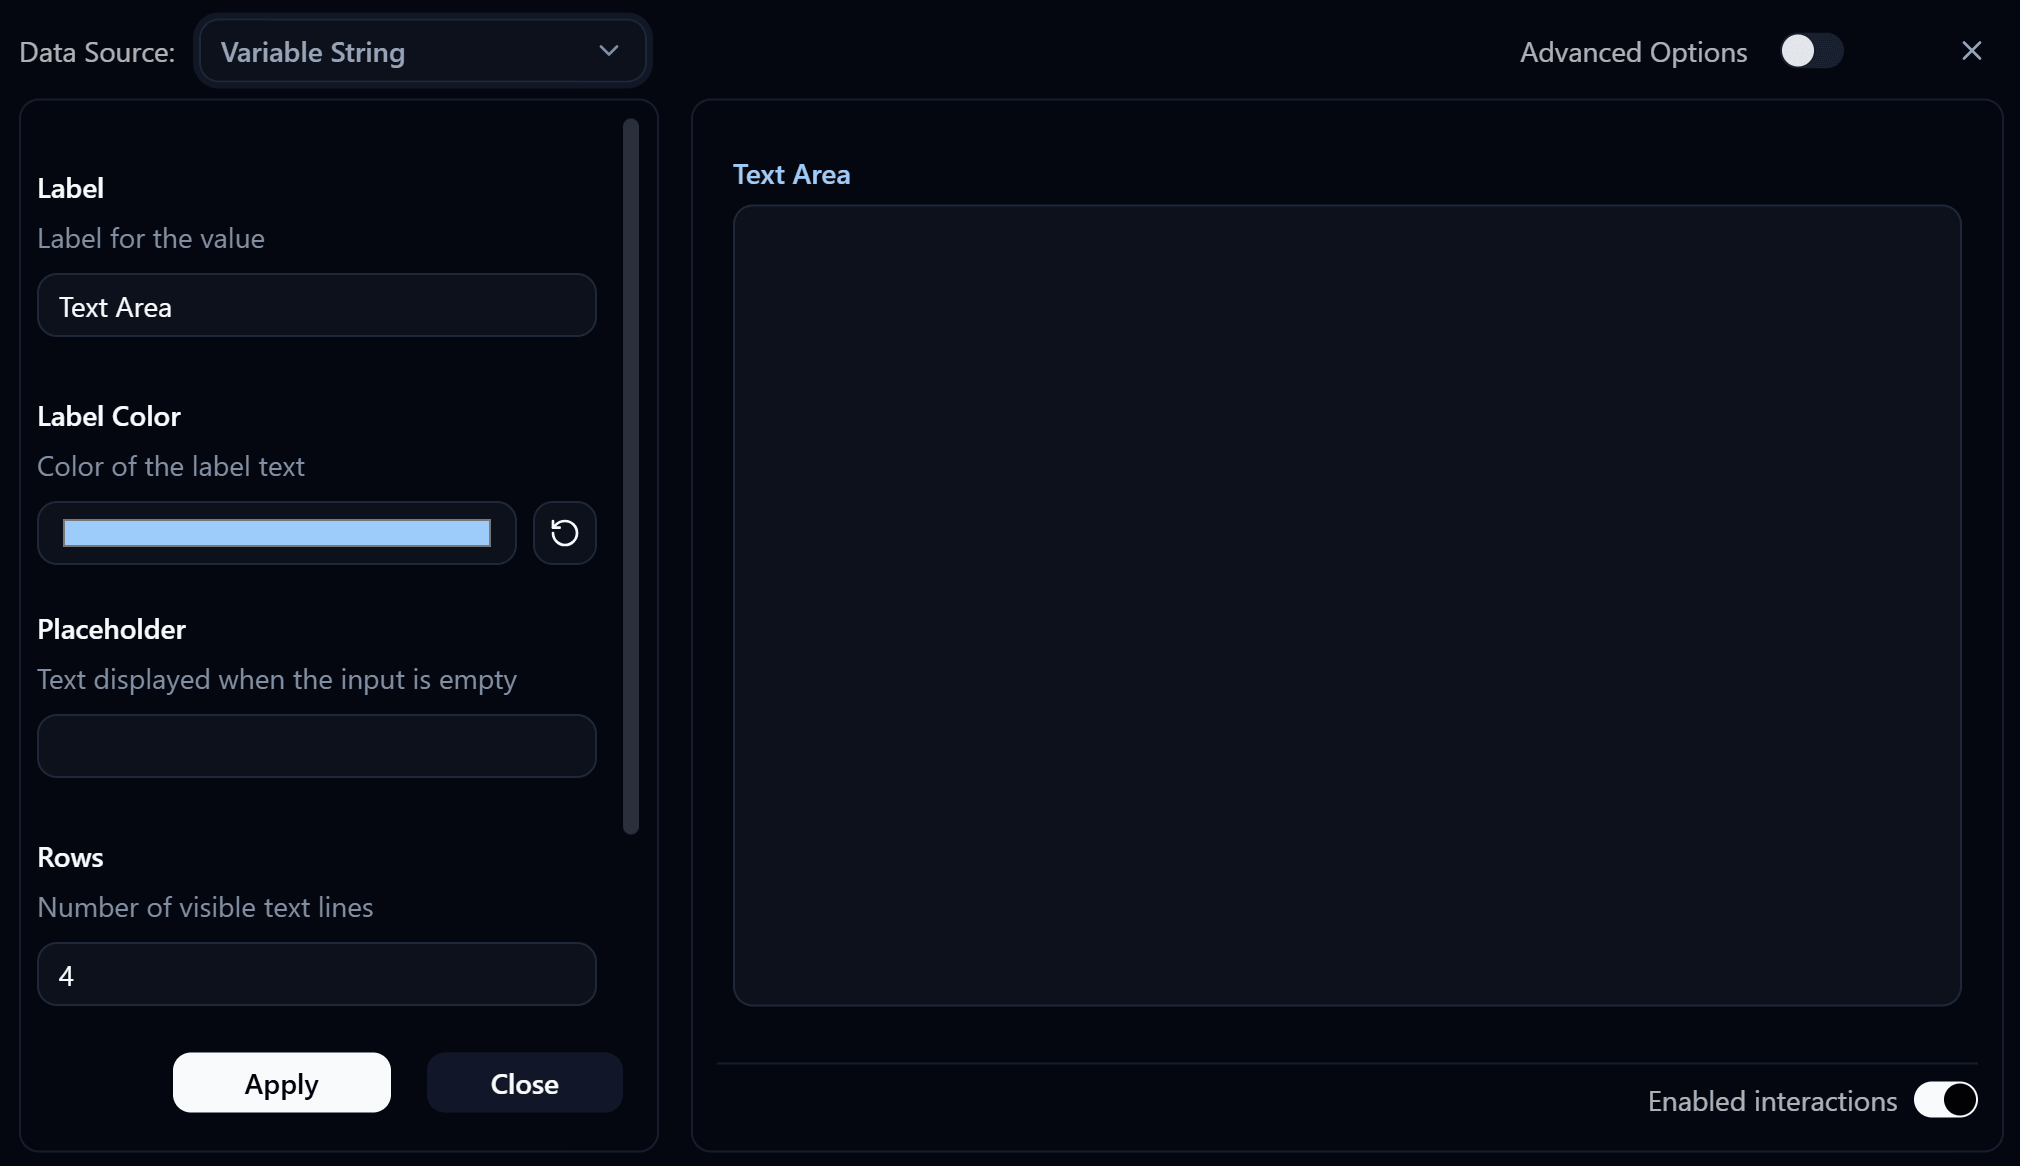Screen dimensions: 2020x1166
Task: Click the "Color of the label text" description
Action: click(x=171, y=466)
